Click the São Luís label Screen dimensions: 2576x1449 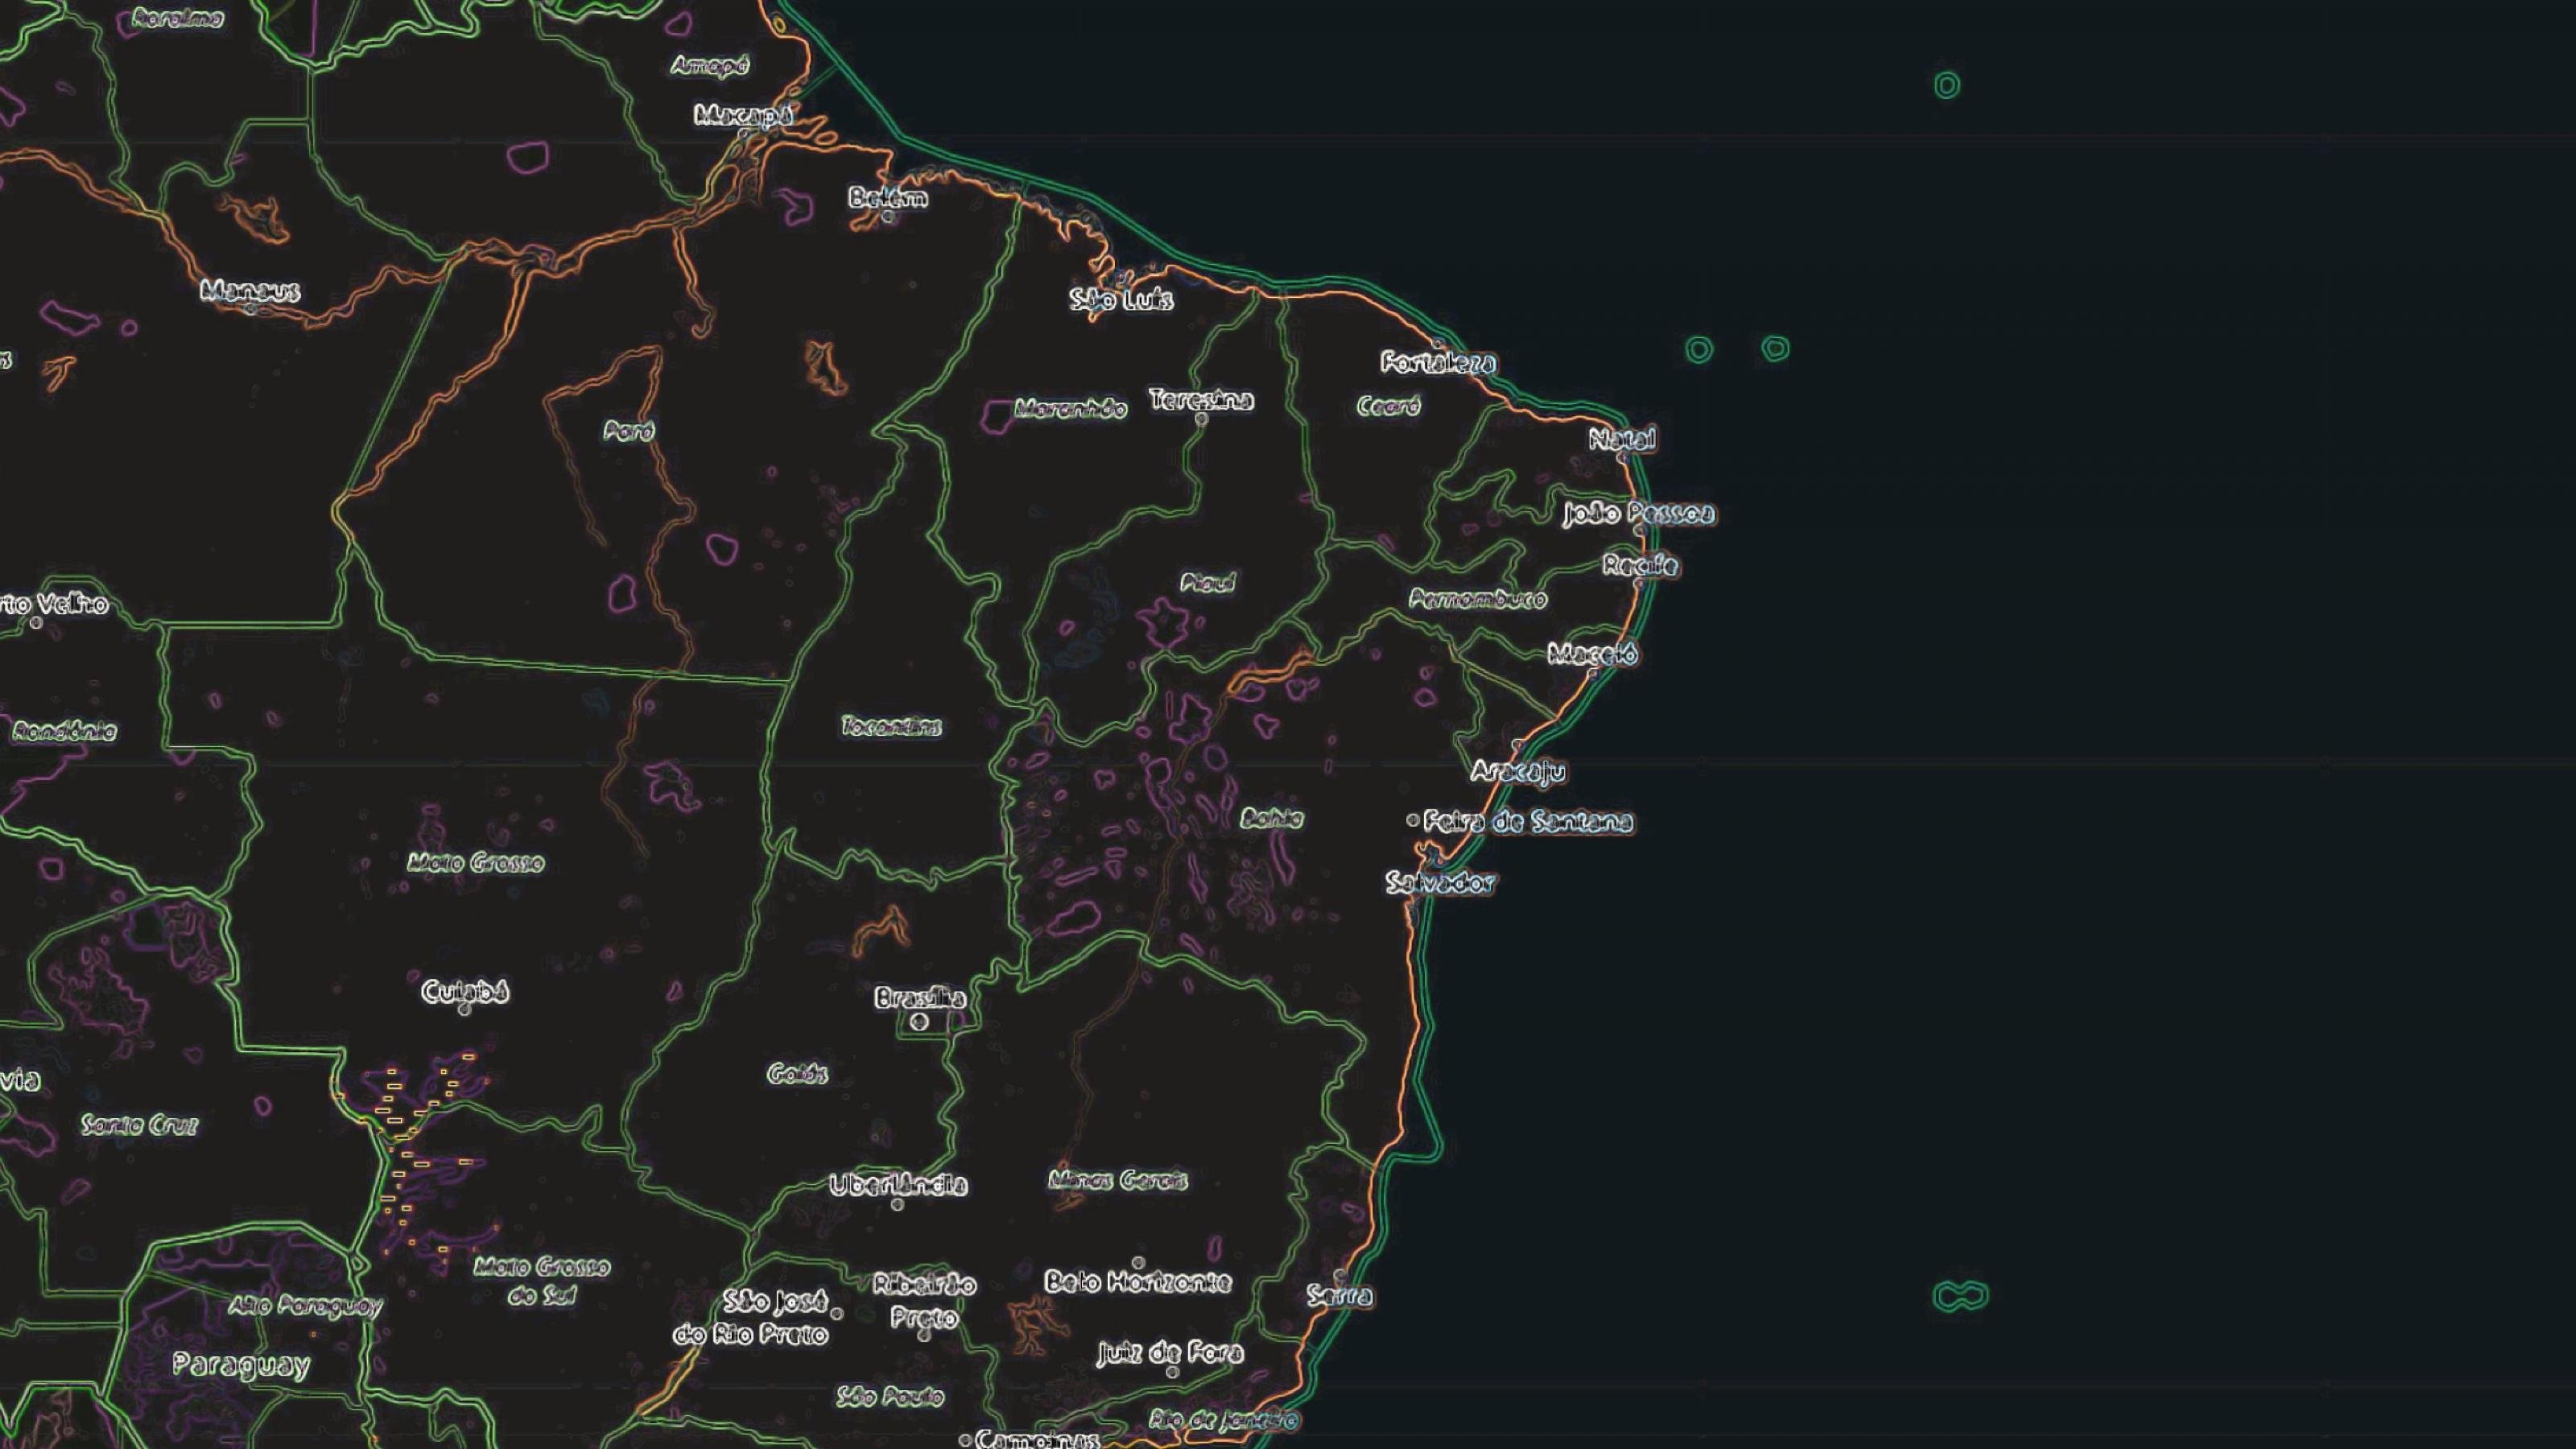[1121, 299]
